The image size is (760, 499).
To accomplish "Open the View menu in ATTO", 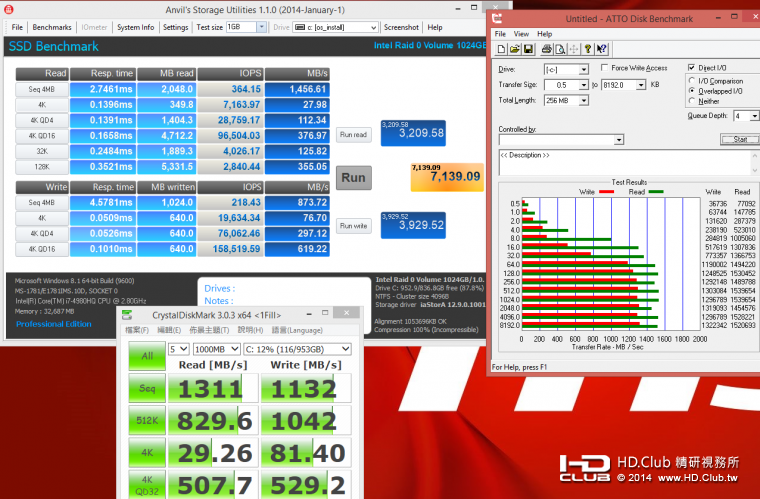I will [523, 34].
